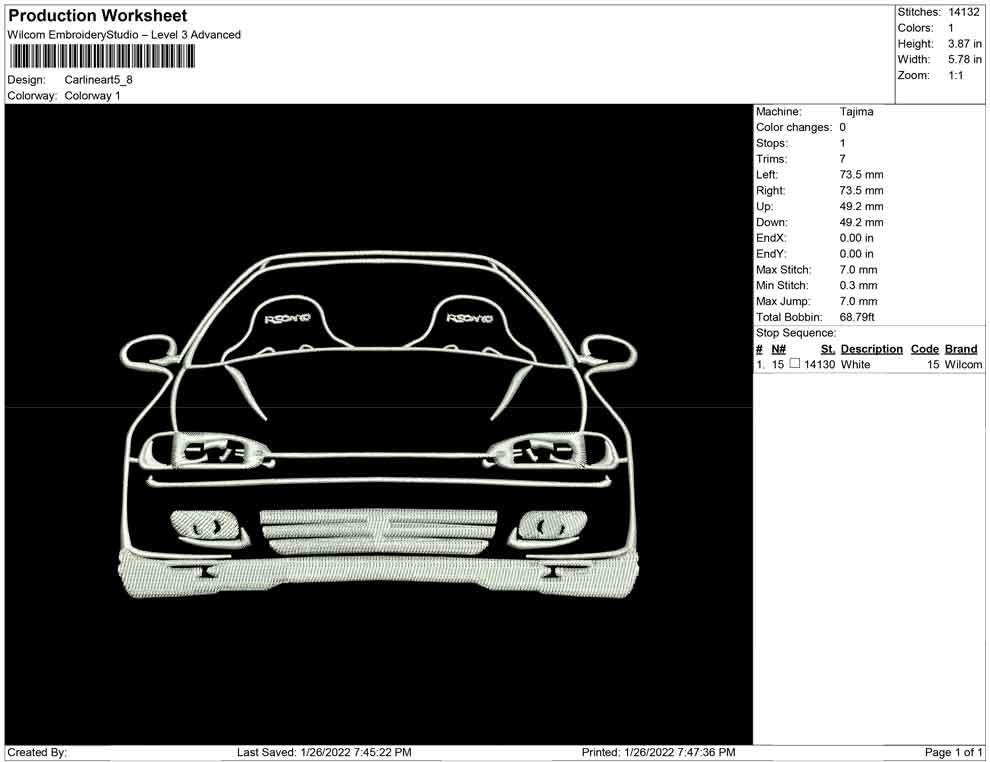Click the right fog light on the bumper
990x762 pixels.
click(552, 525)
